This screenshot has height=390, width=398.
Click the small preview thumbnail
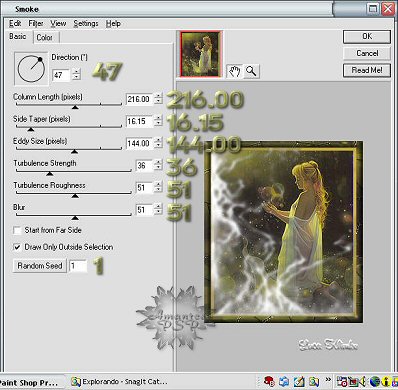coord(200,54)
